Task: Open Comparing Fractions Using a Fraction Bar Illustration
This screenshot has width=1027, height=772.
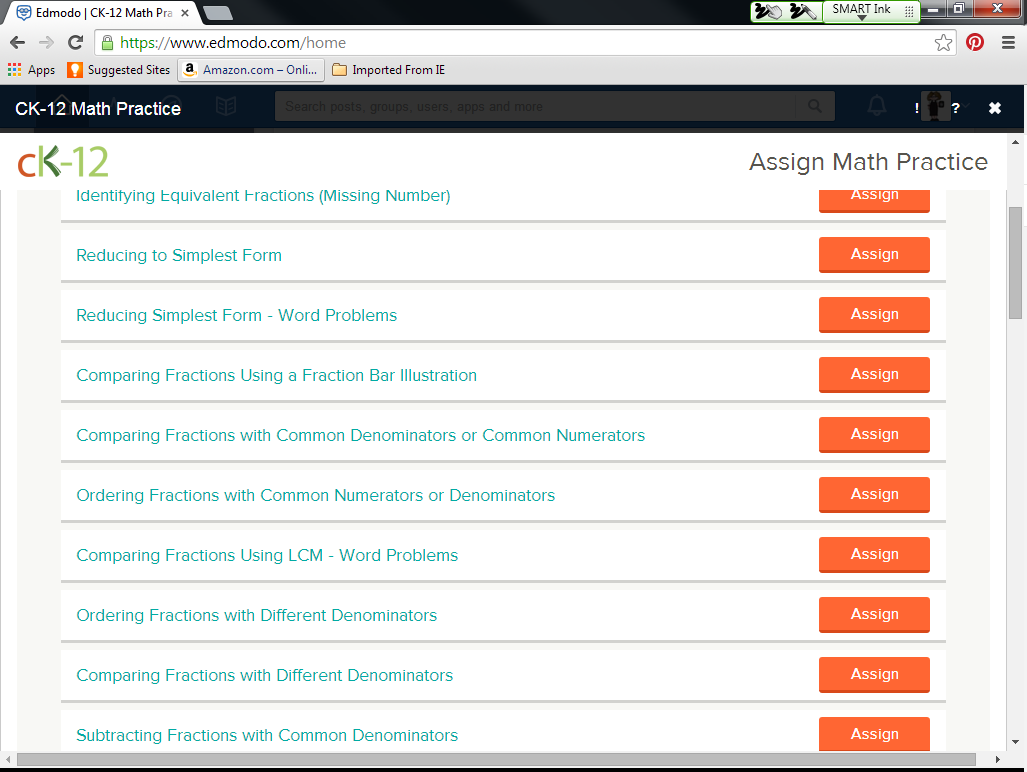Action: 276,375
